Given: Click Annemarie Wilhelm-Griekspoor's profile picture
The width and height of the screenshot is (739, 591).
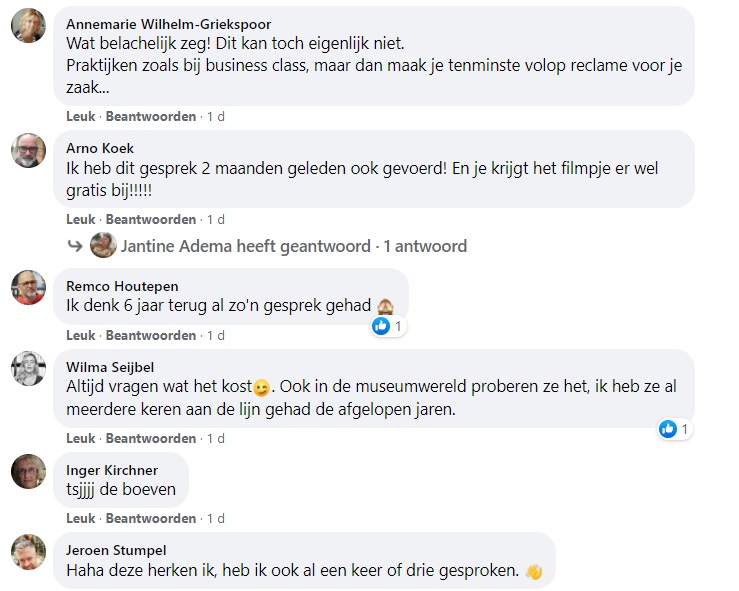Looking at the screenshot, I should (x=28, y=26).
